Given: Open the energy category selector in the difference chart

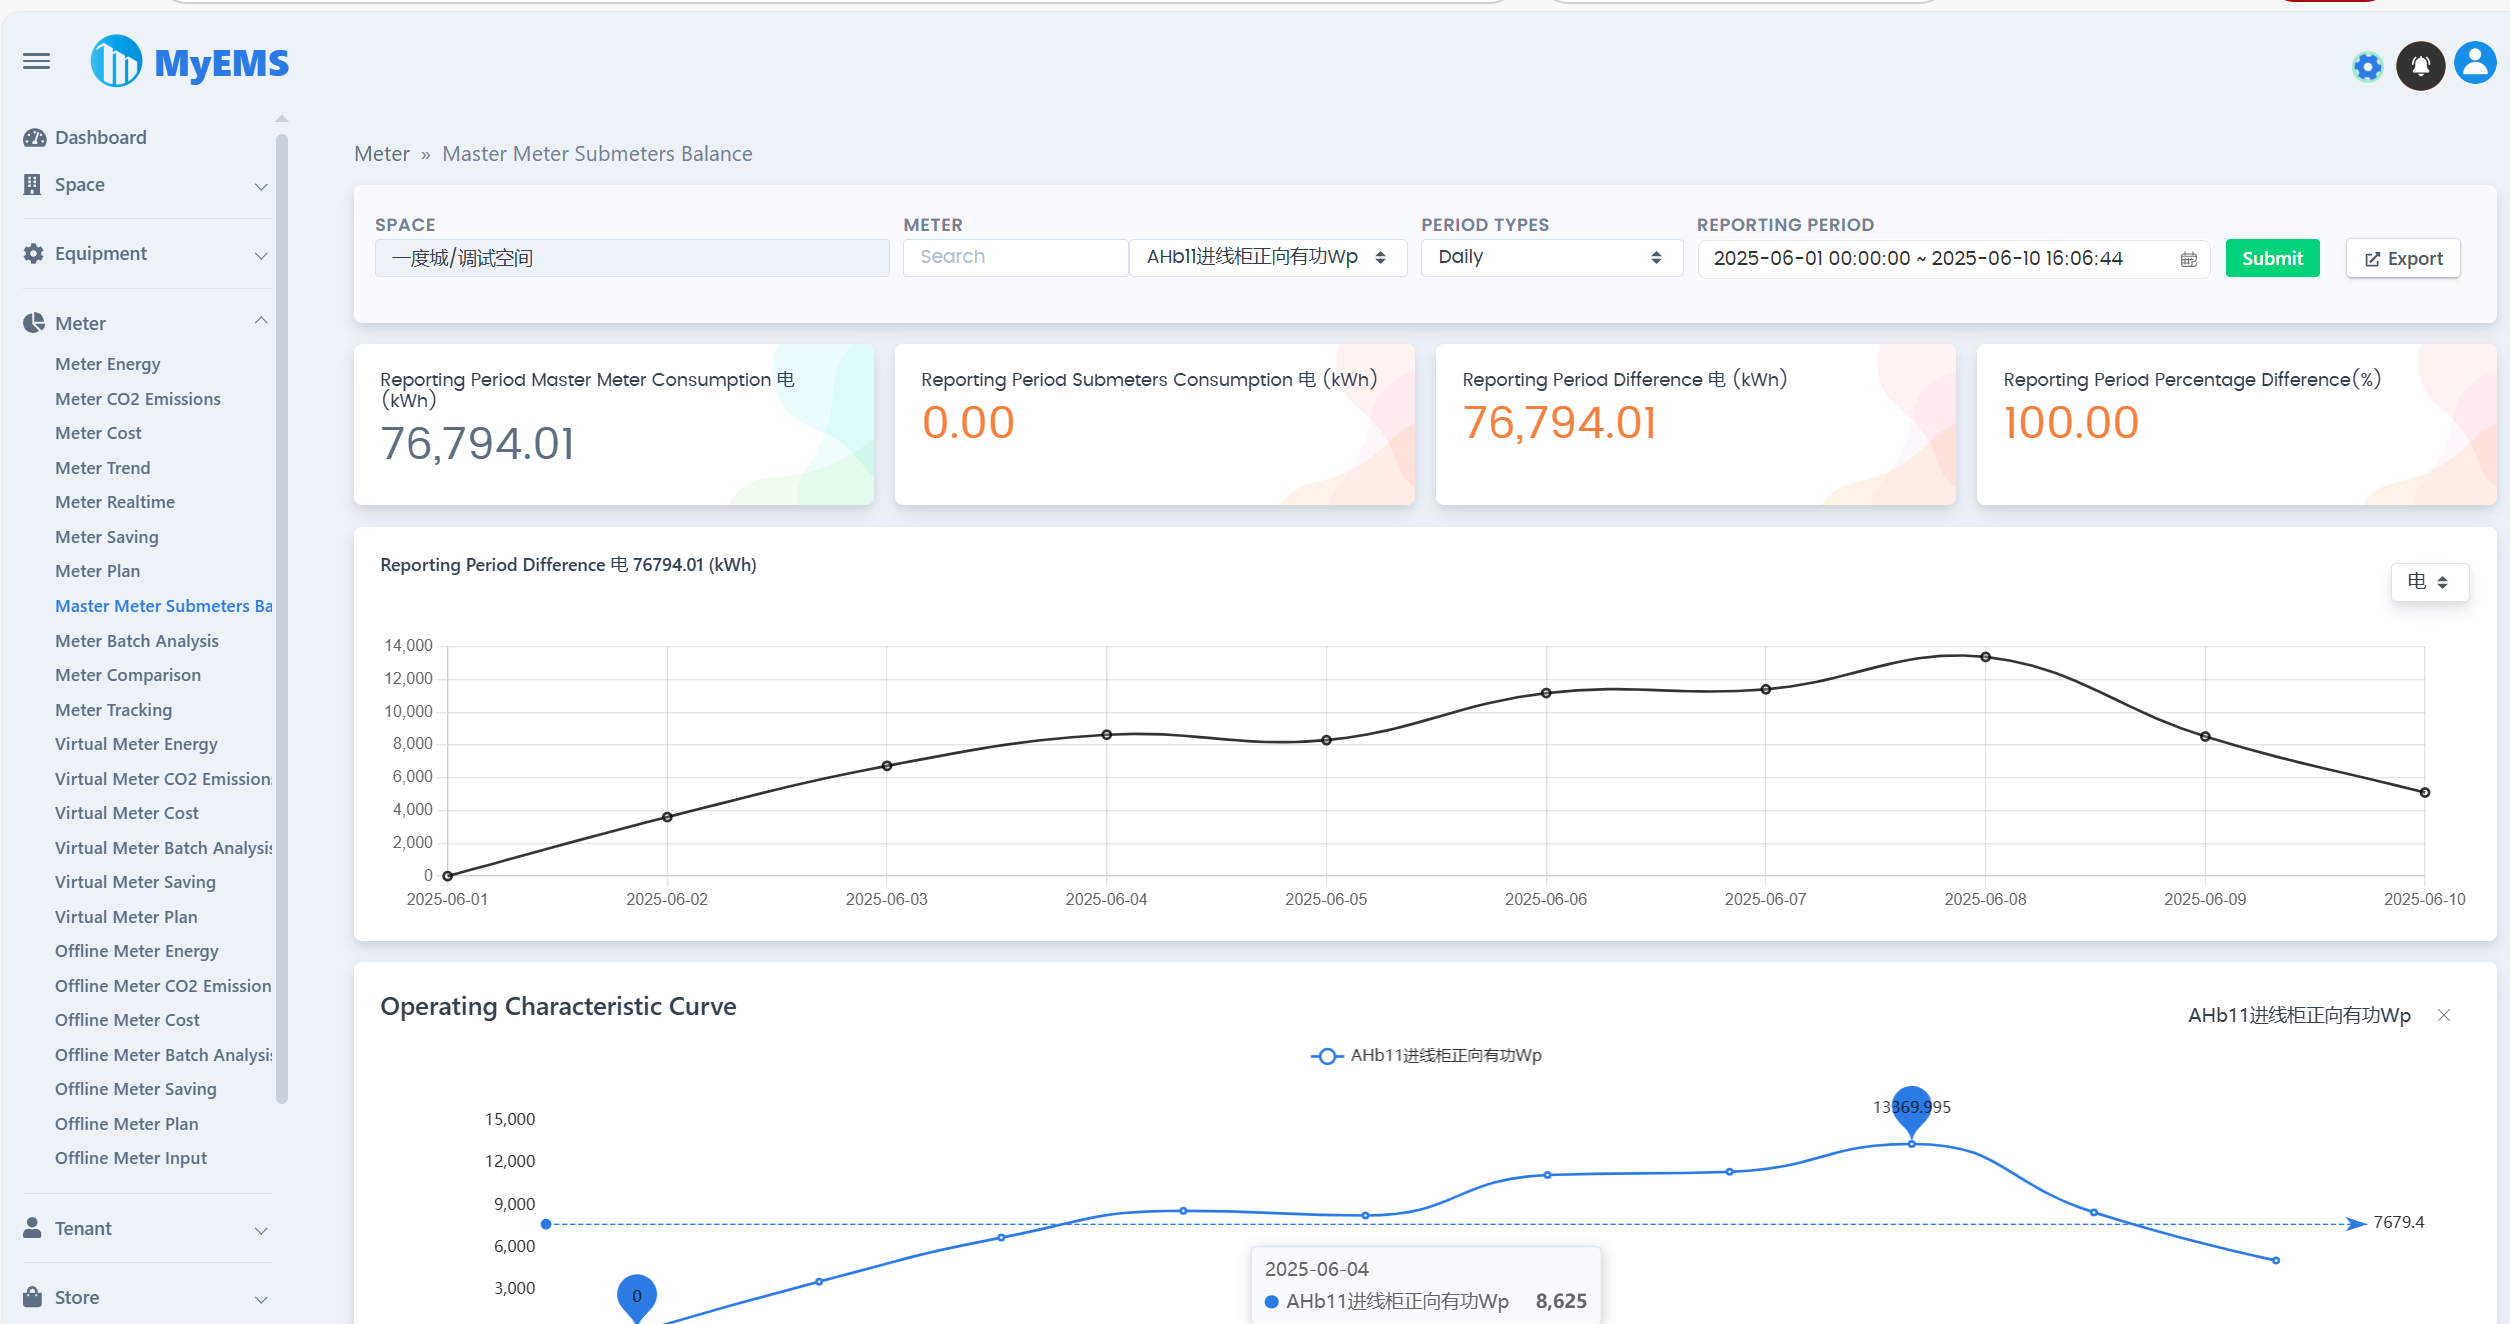Looking at the screenshot, I should (x=2428, y=582).
